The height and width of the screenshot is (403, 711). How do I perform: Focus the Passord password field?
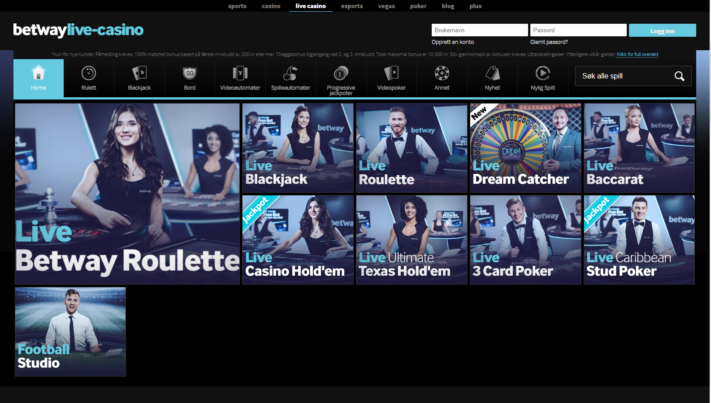pos(579,30)
